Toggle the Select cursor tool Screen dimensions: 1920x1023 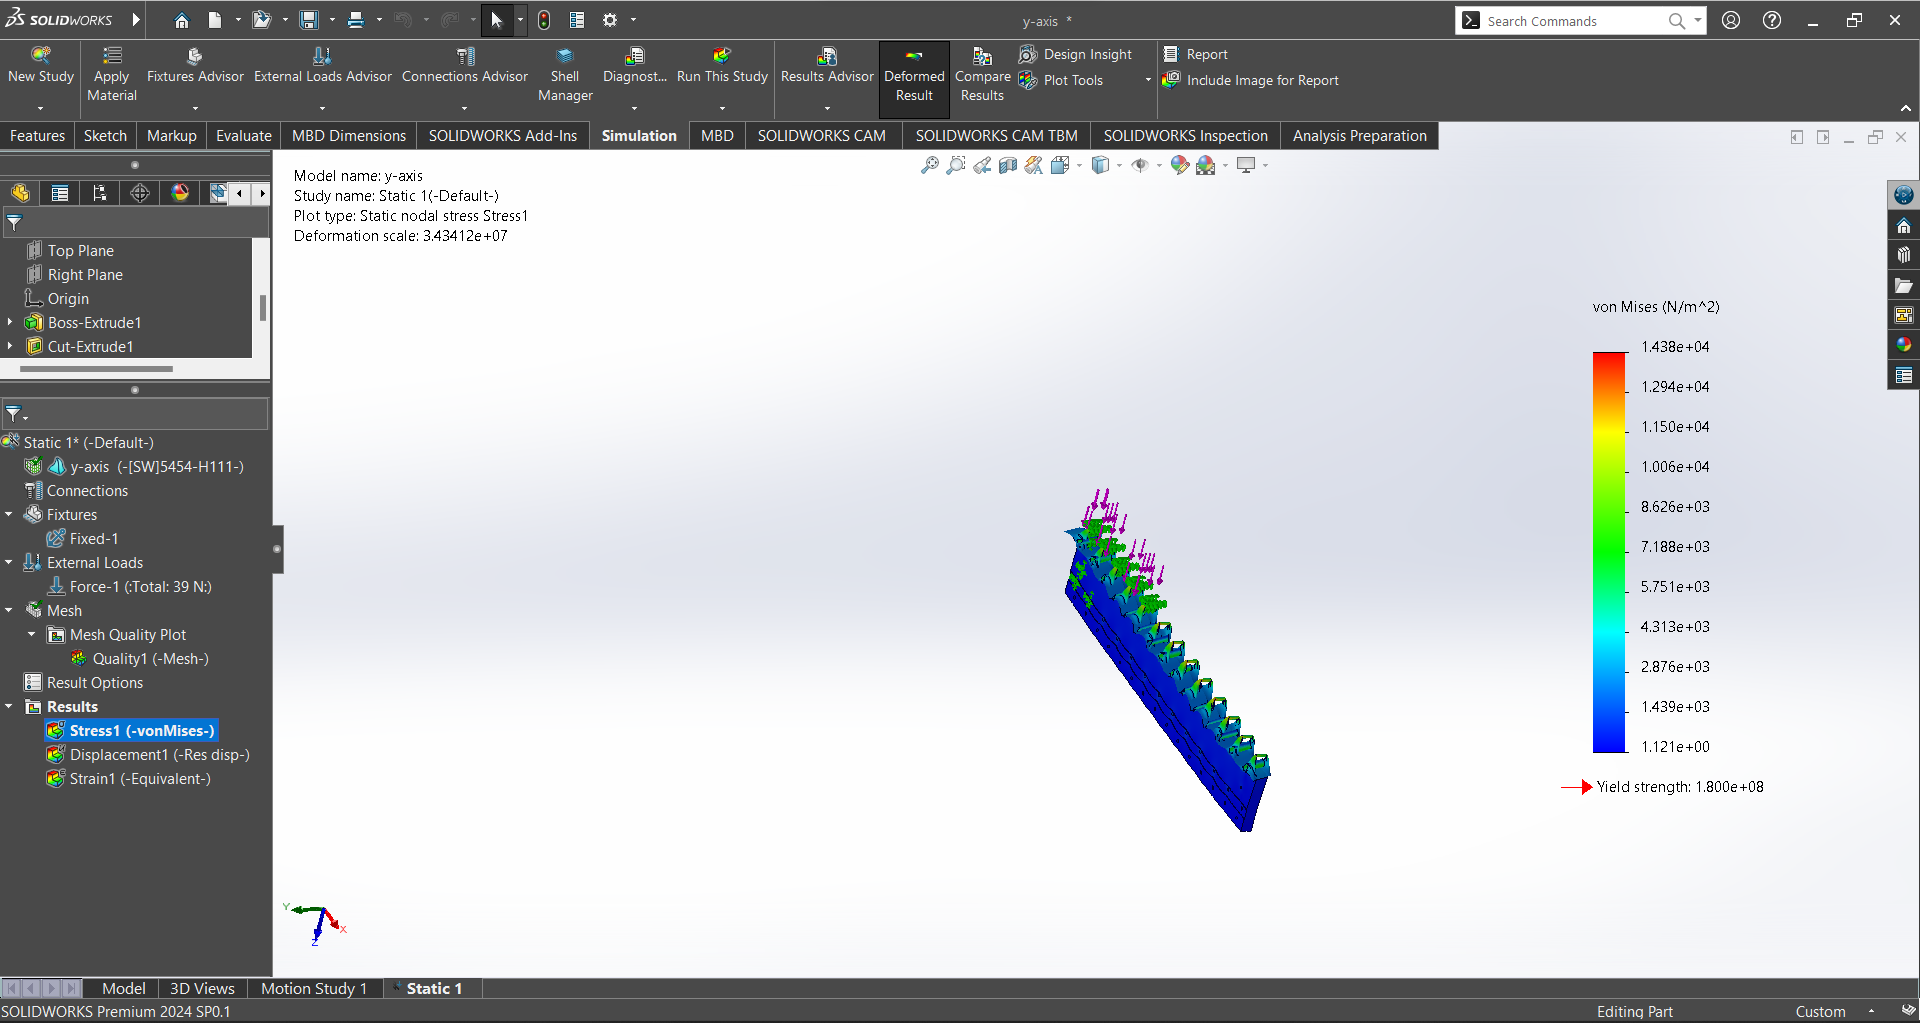click(497, 20)
